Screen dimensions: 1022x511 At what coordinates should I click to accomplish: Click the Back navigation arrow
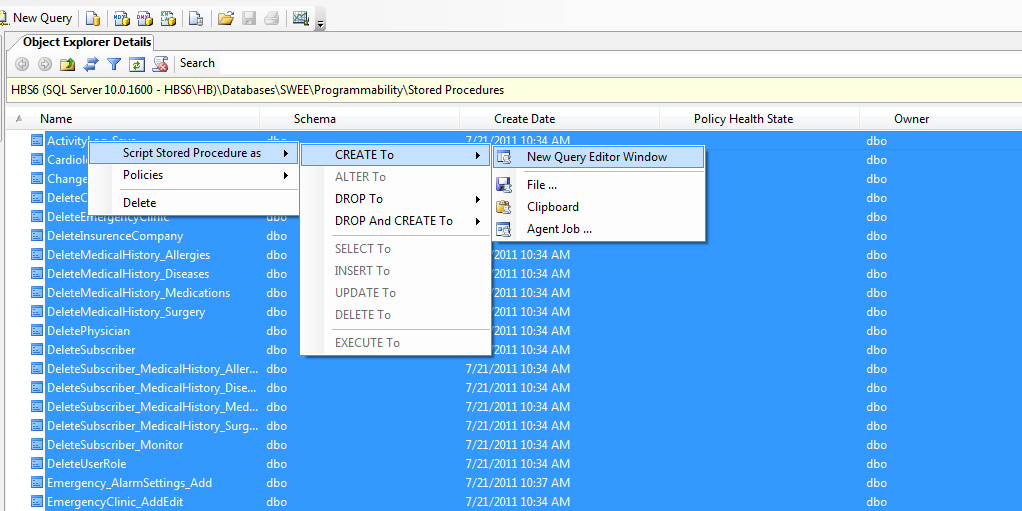22,64
